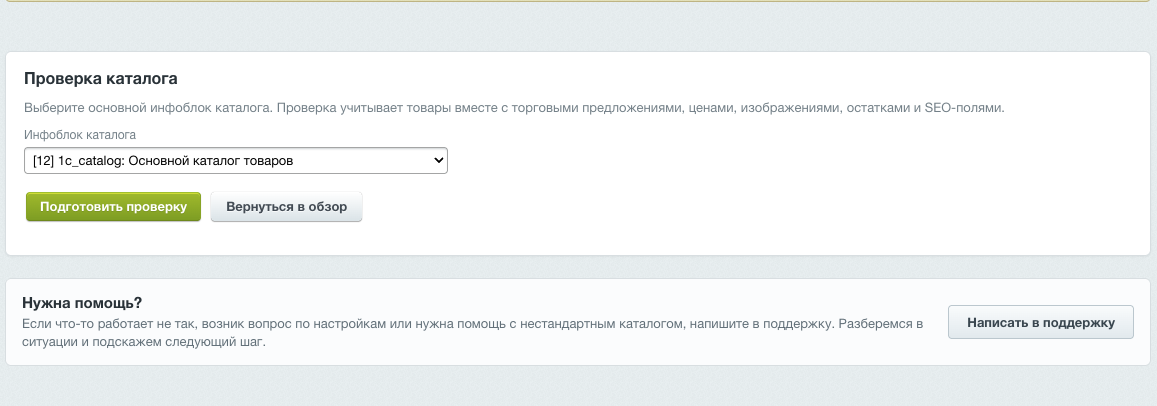Image resolution: width=1157 pixels, height=406 pixels.
Task: Click the help paragraph about support
Action: pos(472,333)
